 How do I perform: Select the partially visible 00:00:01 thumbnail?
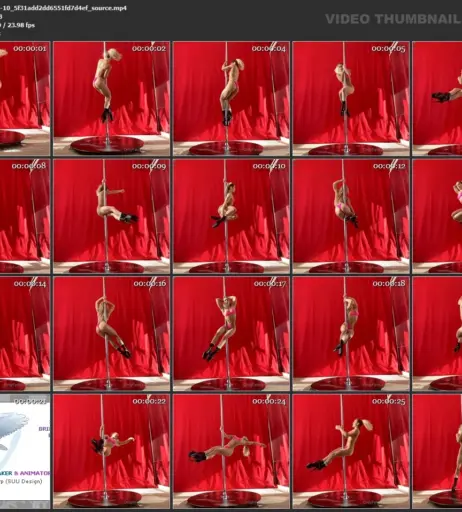click(25, 99)
